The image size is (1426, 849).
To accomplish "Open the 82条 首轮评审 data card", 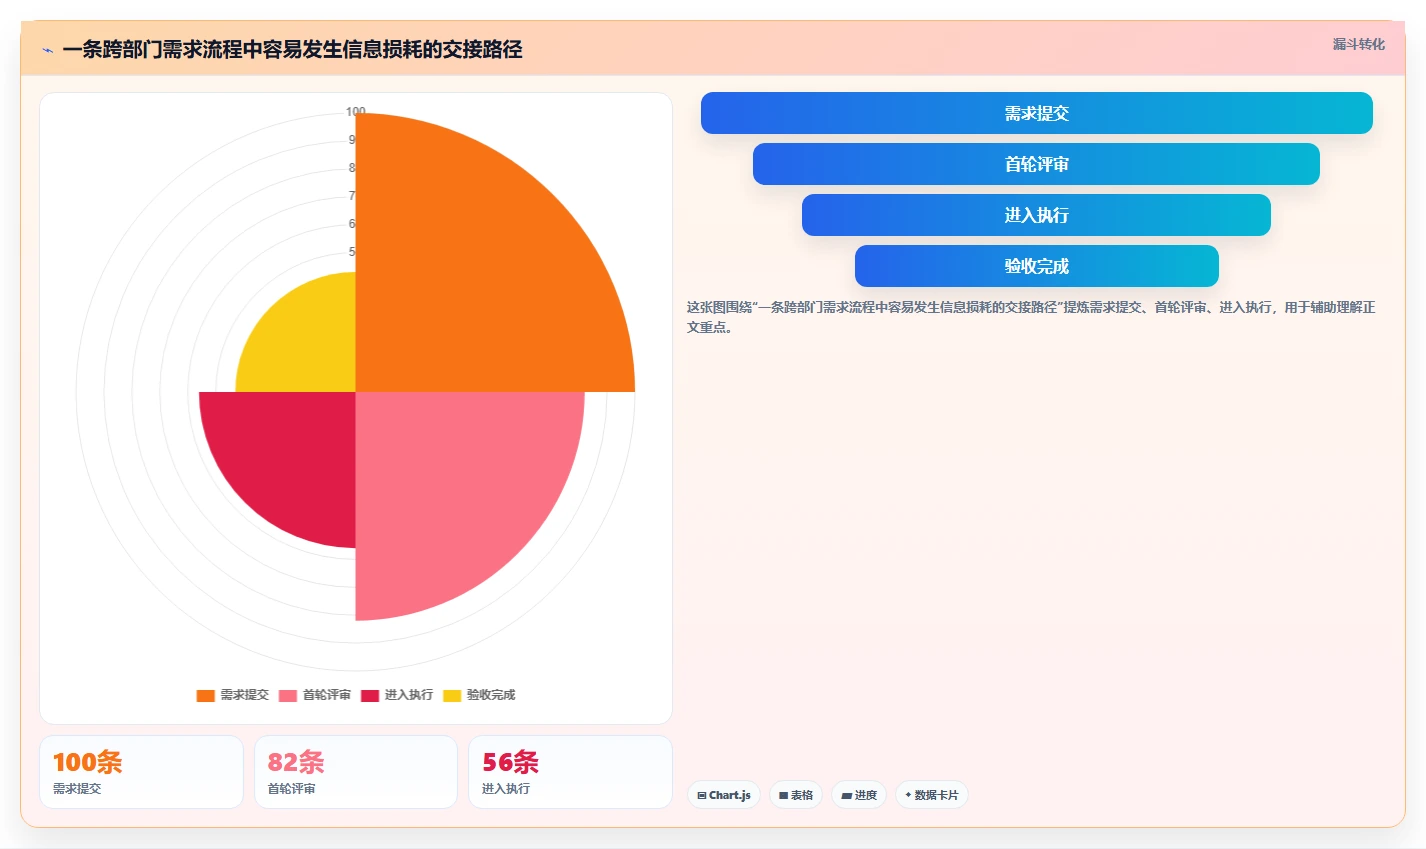I will click(x=356, y=772).
